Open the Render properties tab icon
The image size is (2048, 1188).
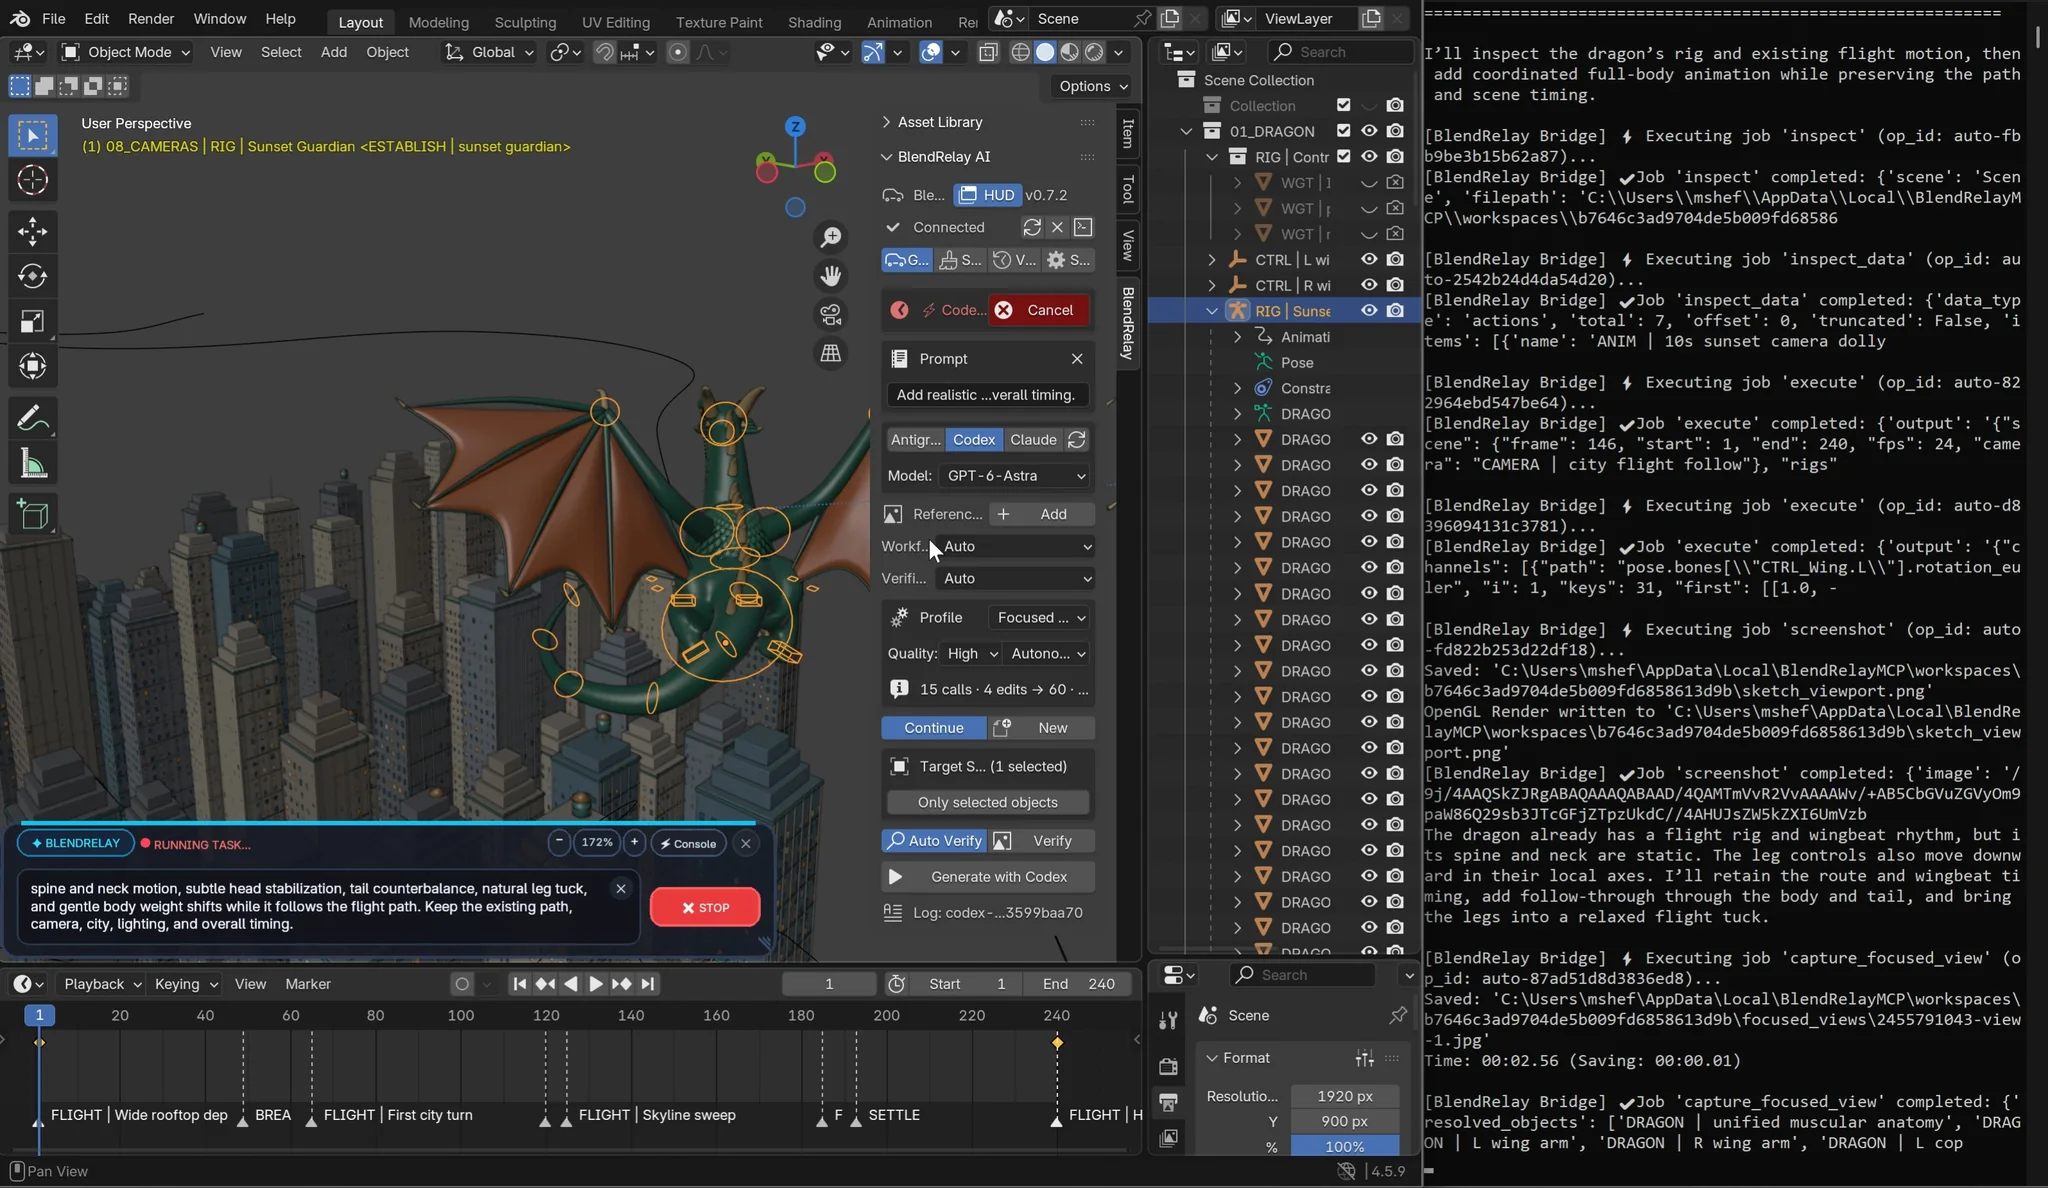[x=1168, y=1066]
